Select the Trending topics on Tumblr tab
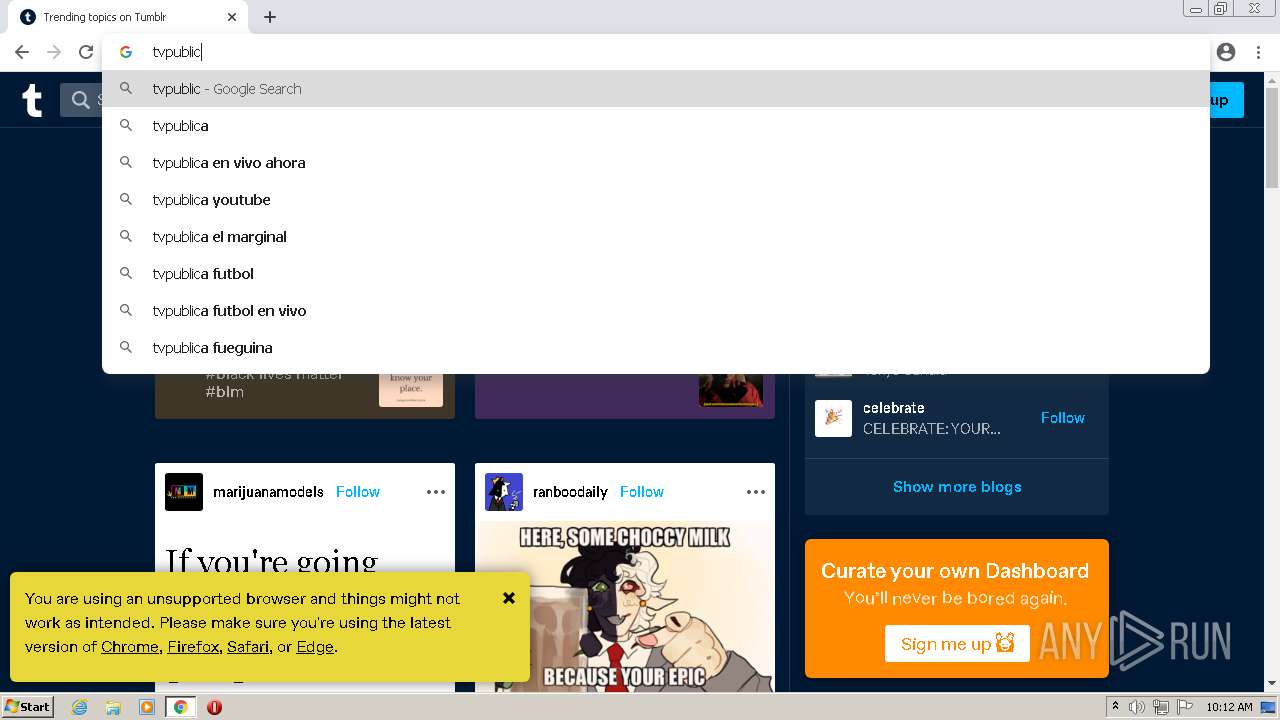Screen dimensions: 1280x720 (x=129, y=17)
